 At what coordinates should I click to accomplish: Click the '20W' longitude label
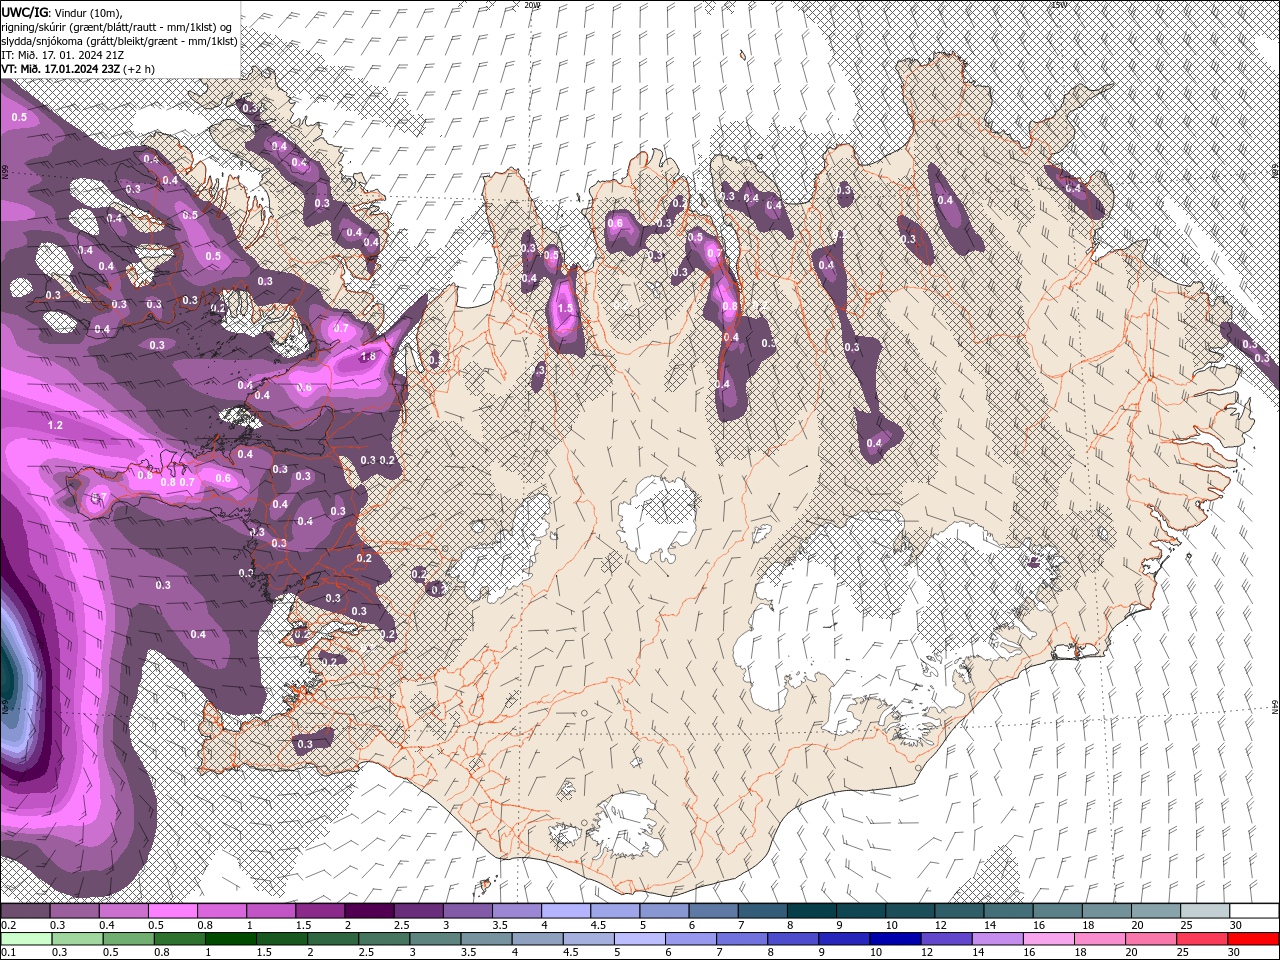click(532, 5)
